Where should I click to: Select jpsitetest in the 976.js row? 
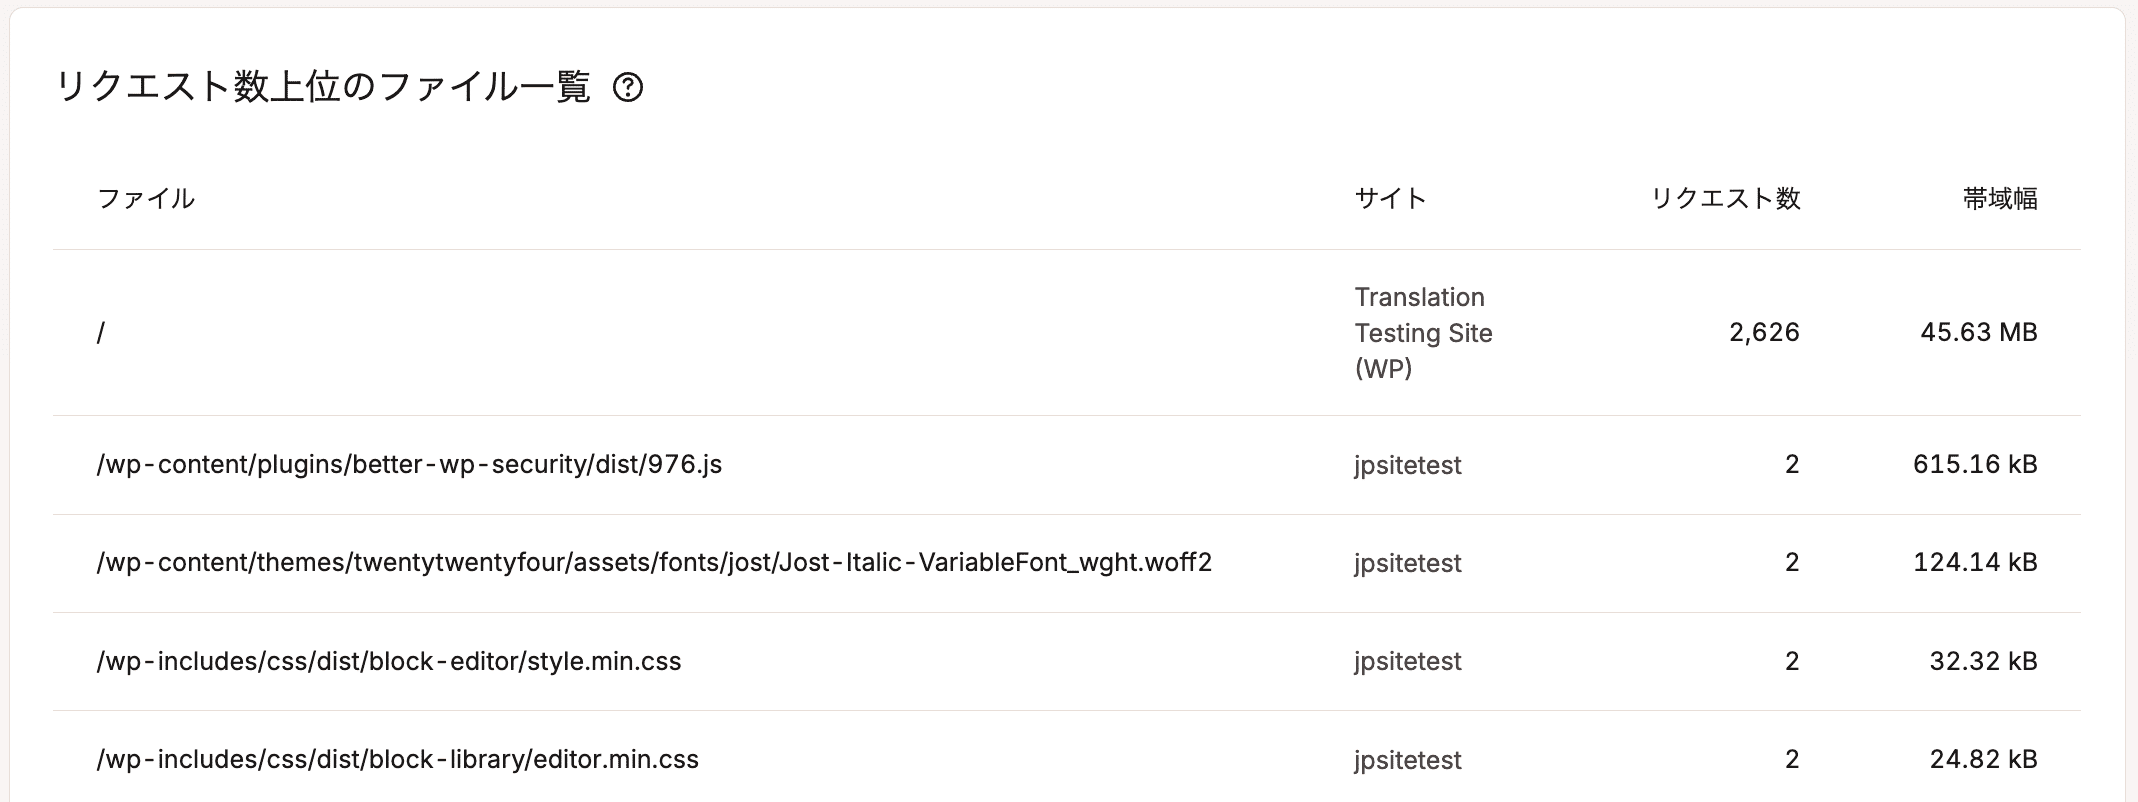click(x=1408, y=466)
